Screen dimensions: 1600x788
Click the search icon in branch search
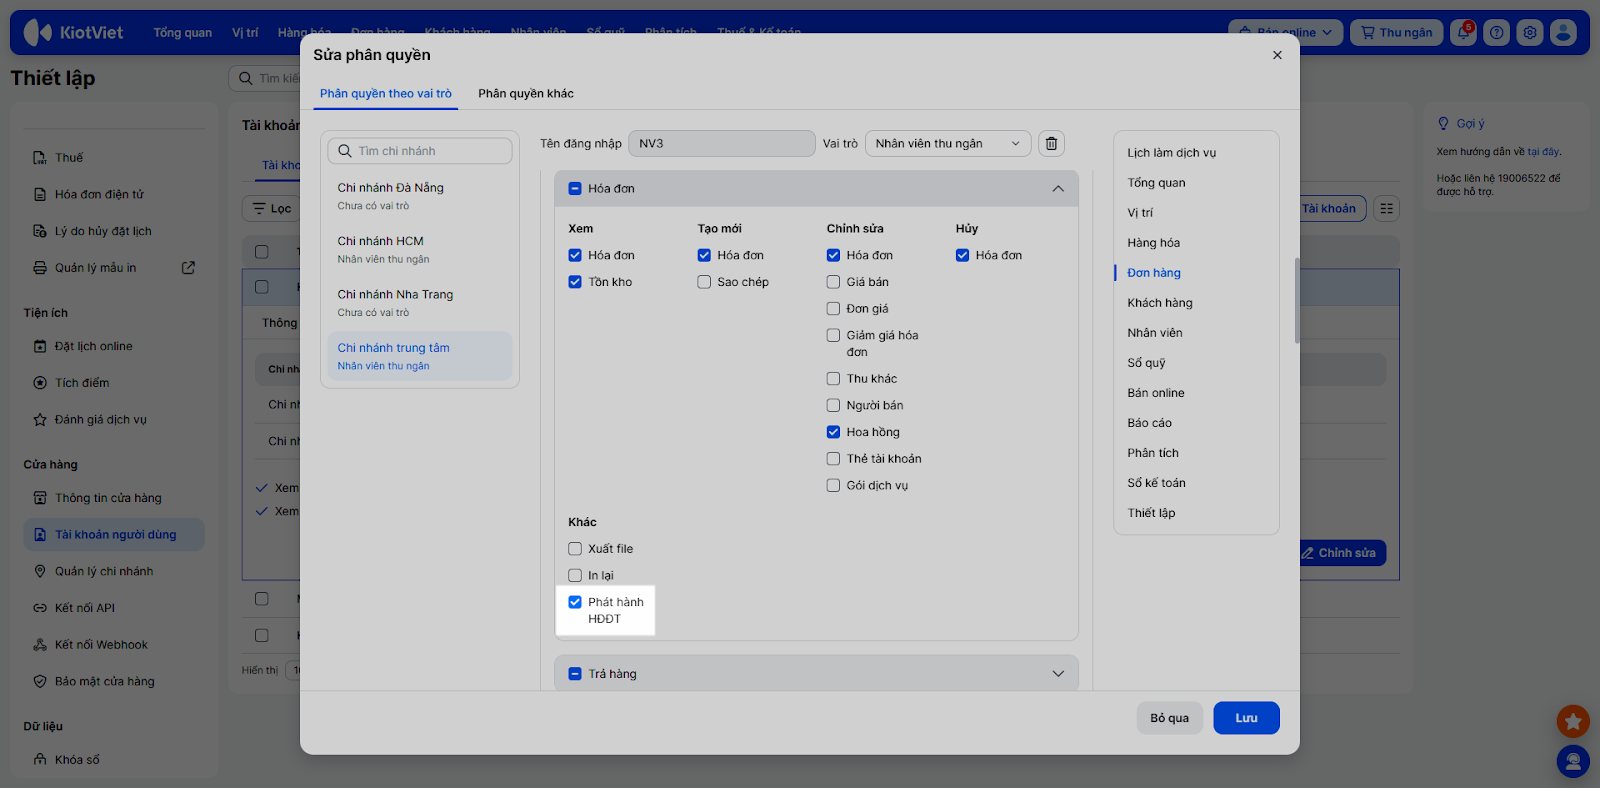[x=345, y=151]
